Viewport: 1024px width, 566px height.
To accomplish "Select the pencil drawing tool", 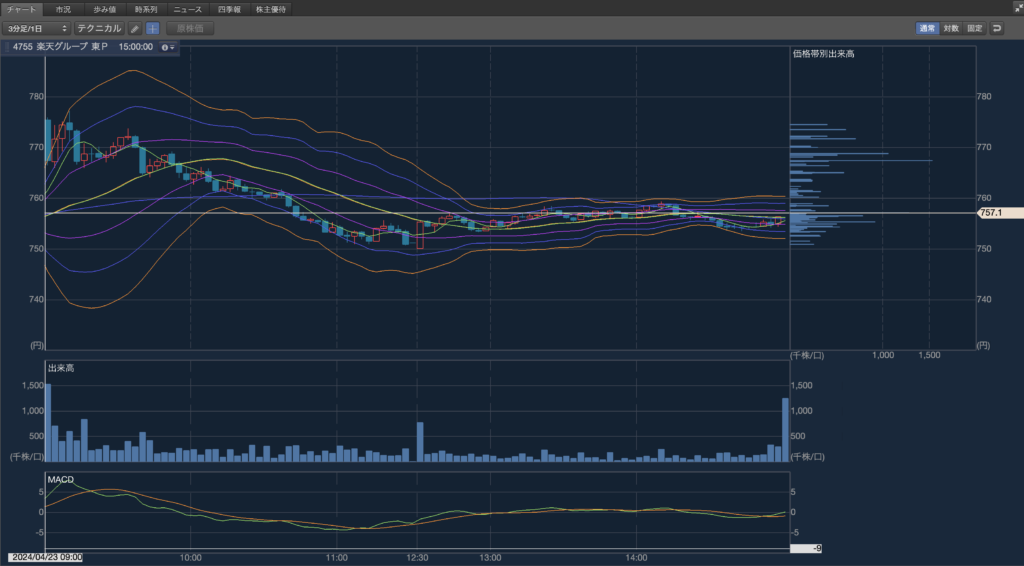I will pos(135,29).
